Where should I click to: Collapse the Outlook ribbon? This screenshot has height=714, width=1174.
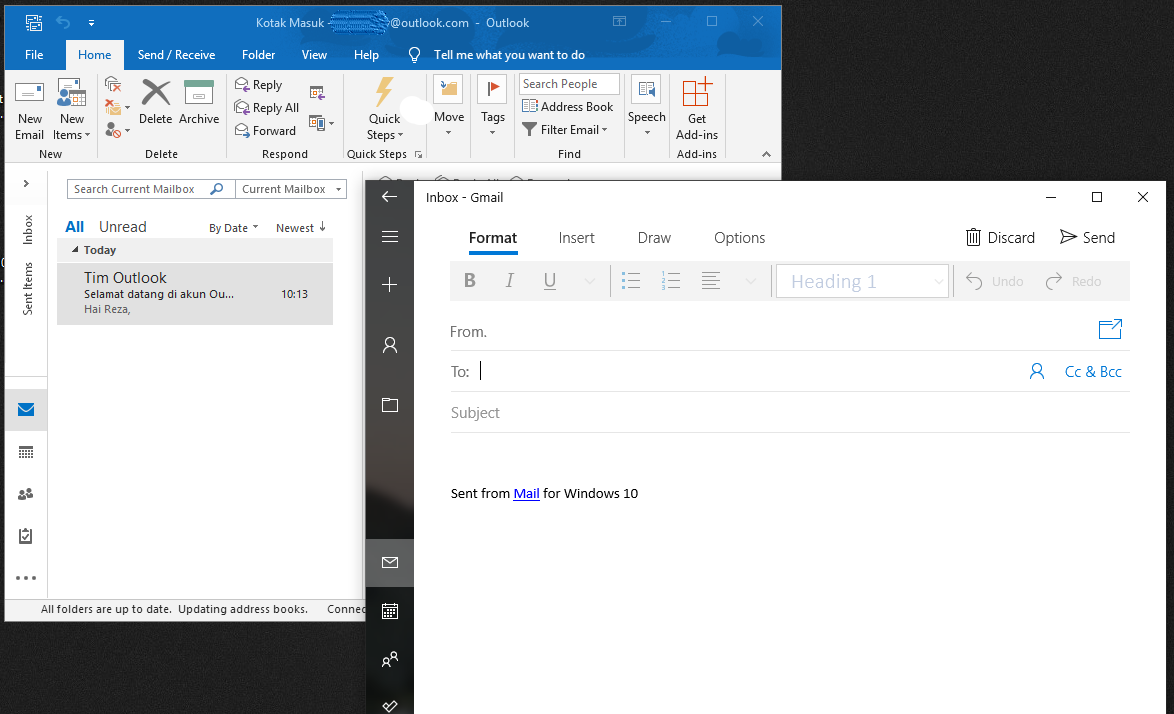pyautogui.click(x=766, y=154)
